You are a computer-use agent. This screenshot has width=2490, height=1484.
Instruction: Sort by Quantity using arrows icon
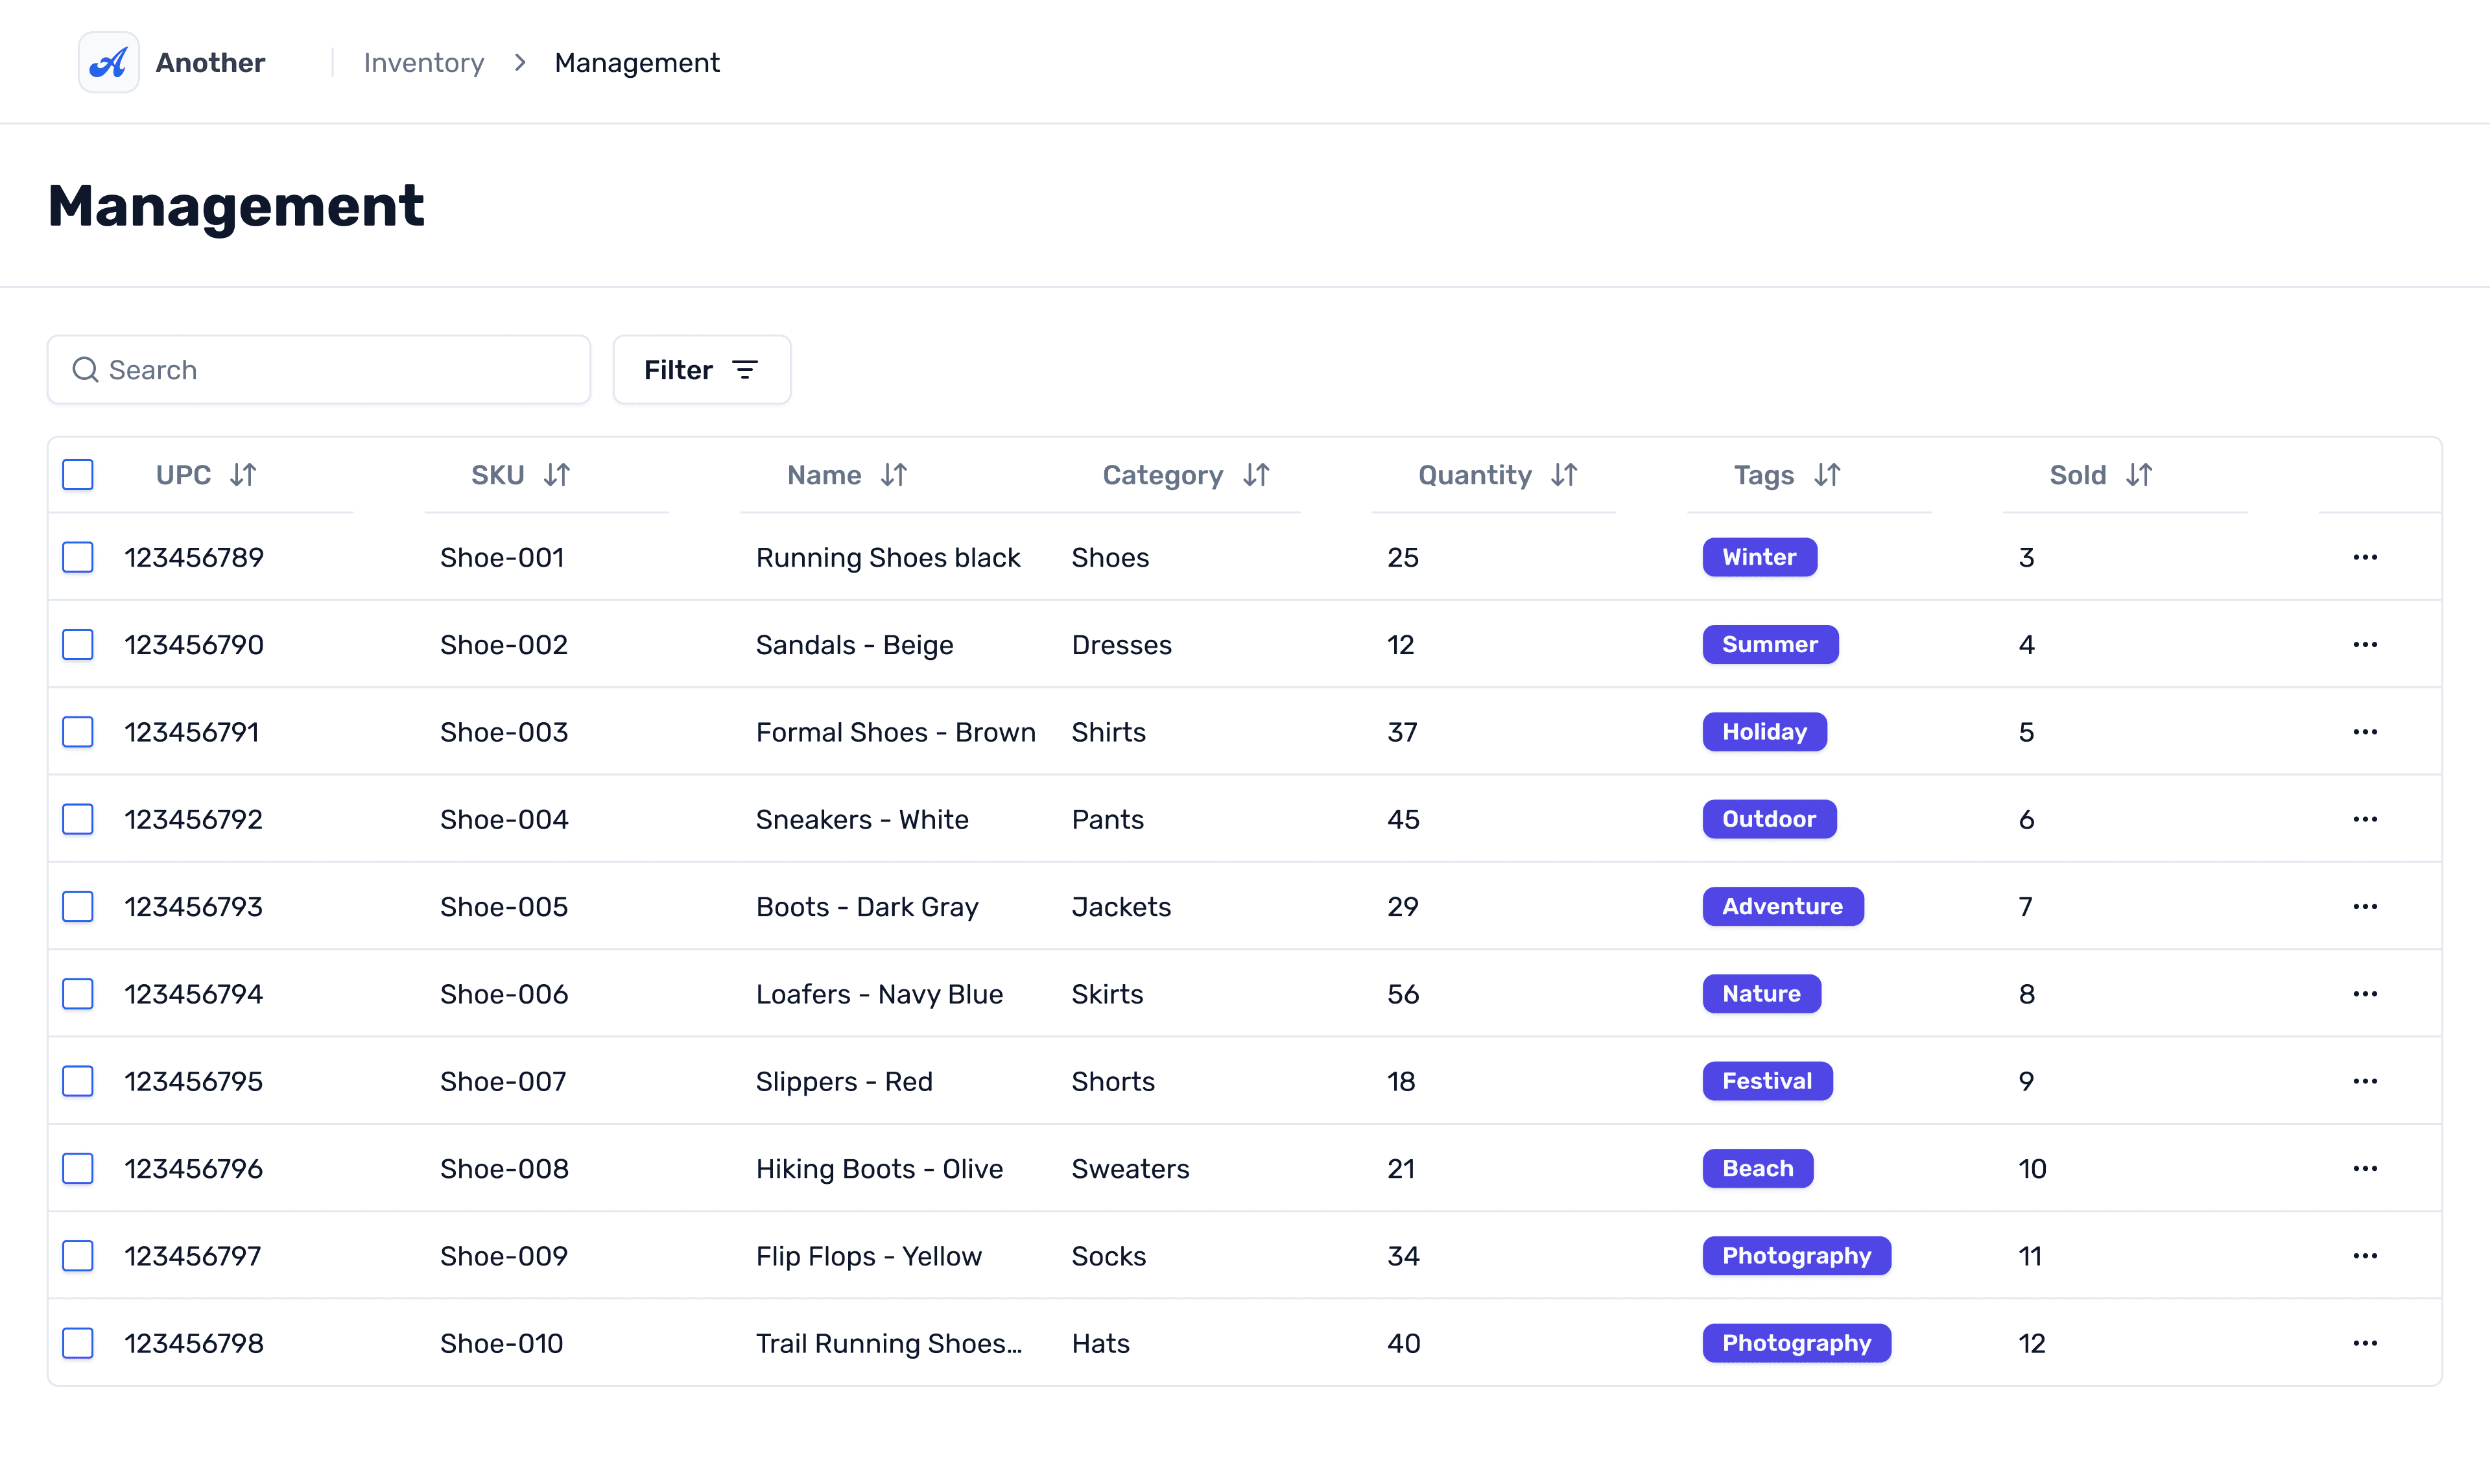(x=1564, y=475)
